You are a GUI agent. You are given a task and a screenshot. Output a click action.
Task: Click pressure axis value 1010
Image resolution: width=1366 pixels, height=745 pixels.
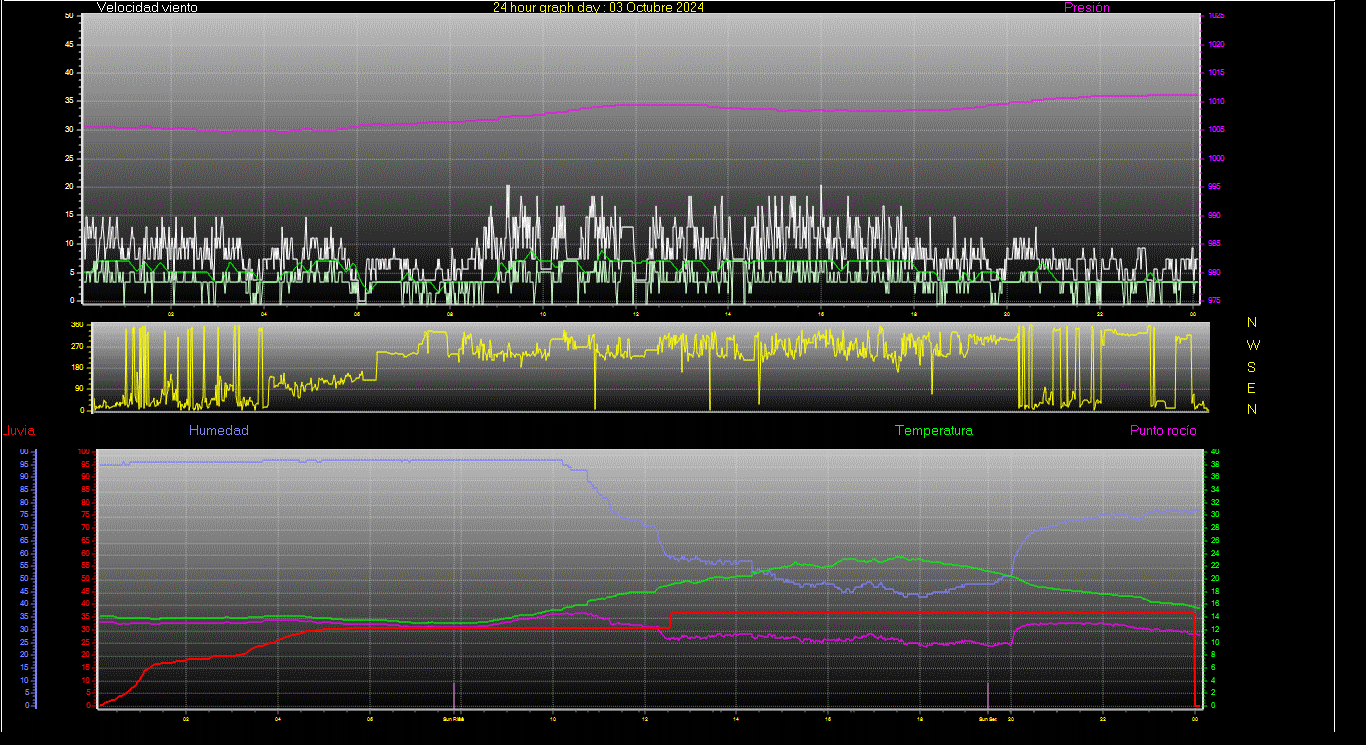(1215, 102)
